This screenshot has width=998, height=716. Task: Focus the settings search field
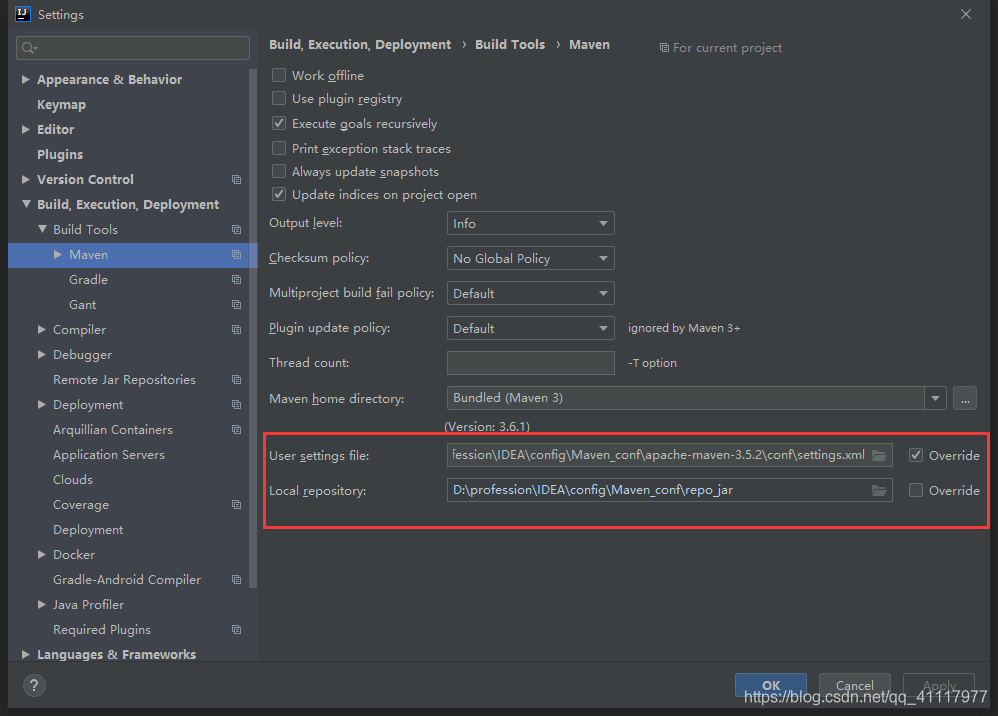tap(132, 48)
